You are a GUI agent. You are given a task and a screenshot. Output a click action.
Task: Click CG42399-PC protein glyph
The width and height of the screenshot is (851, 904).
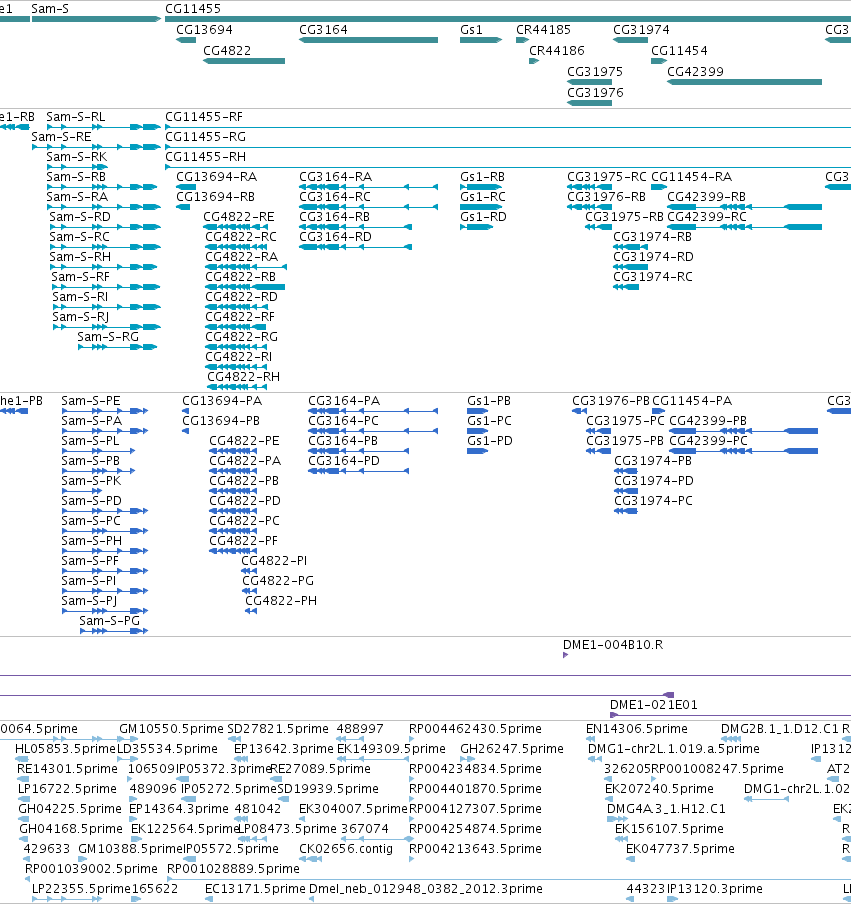[x=744, y=451]
